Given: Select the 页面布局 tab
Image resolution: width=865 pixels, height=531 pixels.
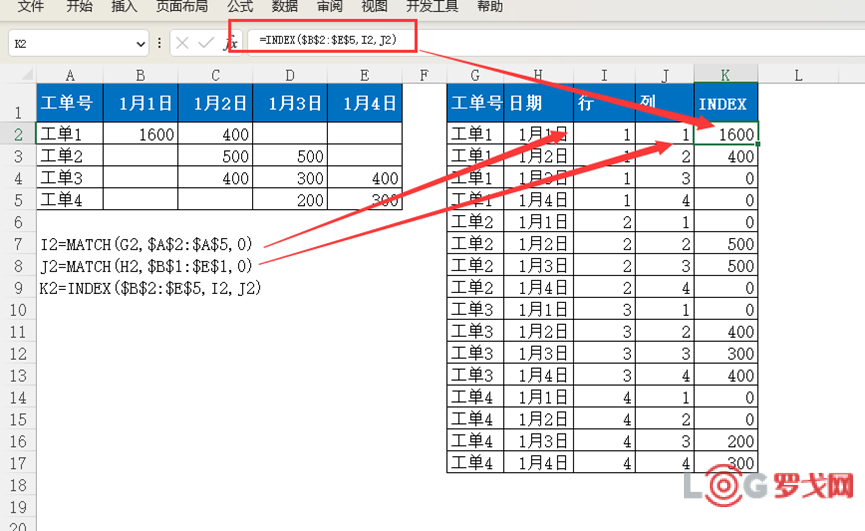Looking at the screenshot, I should 182,6.
